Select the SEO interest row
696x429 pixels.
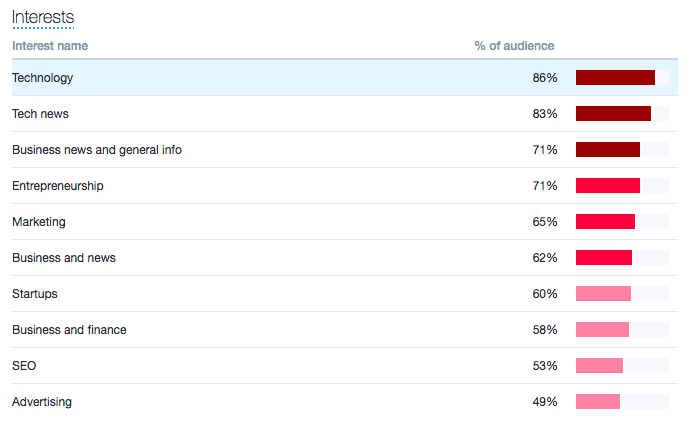click(x=345, y=365)
